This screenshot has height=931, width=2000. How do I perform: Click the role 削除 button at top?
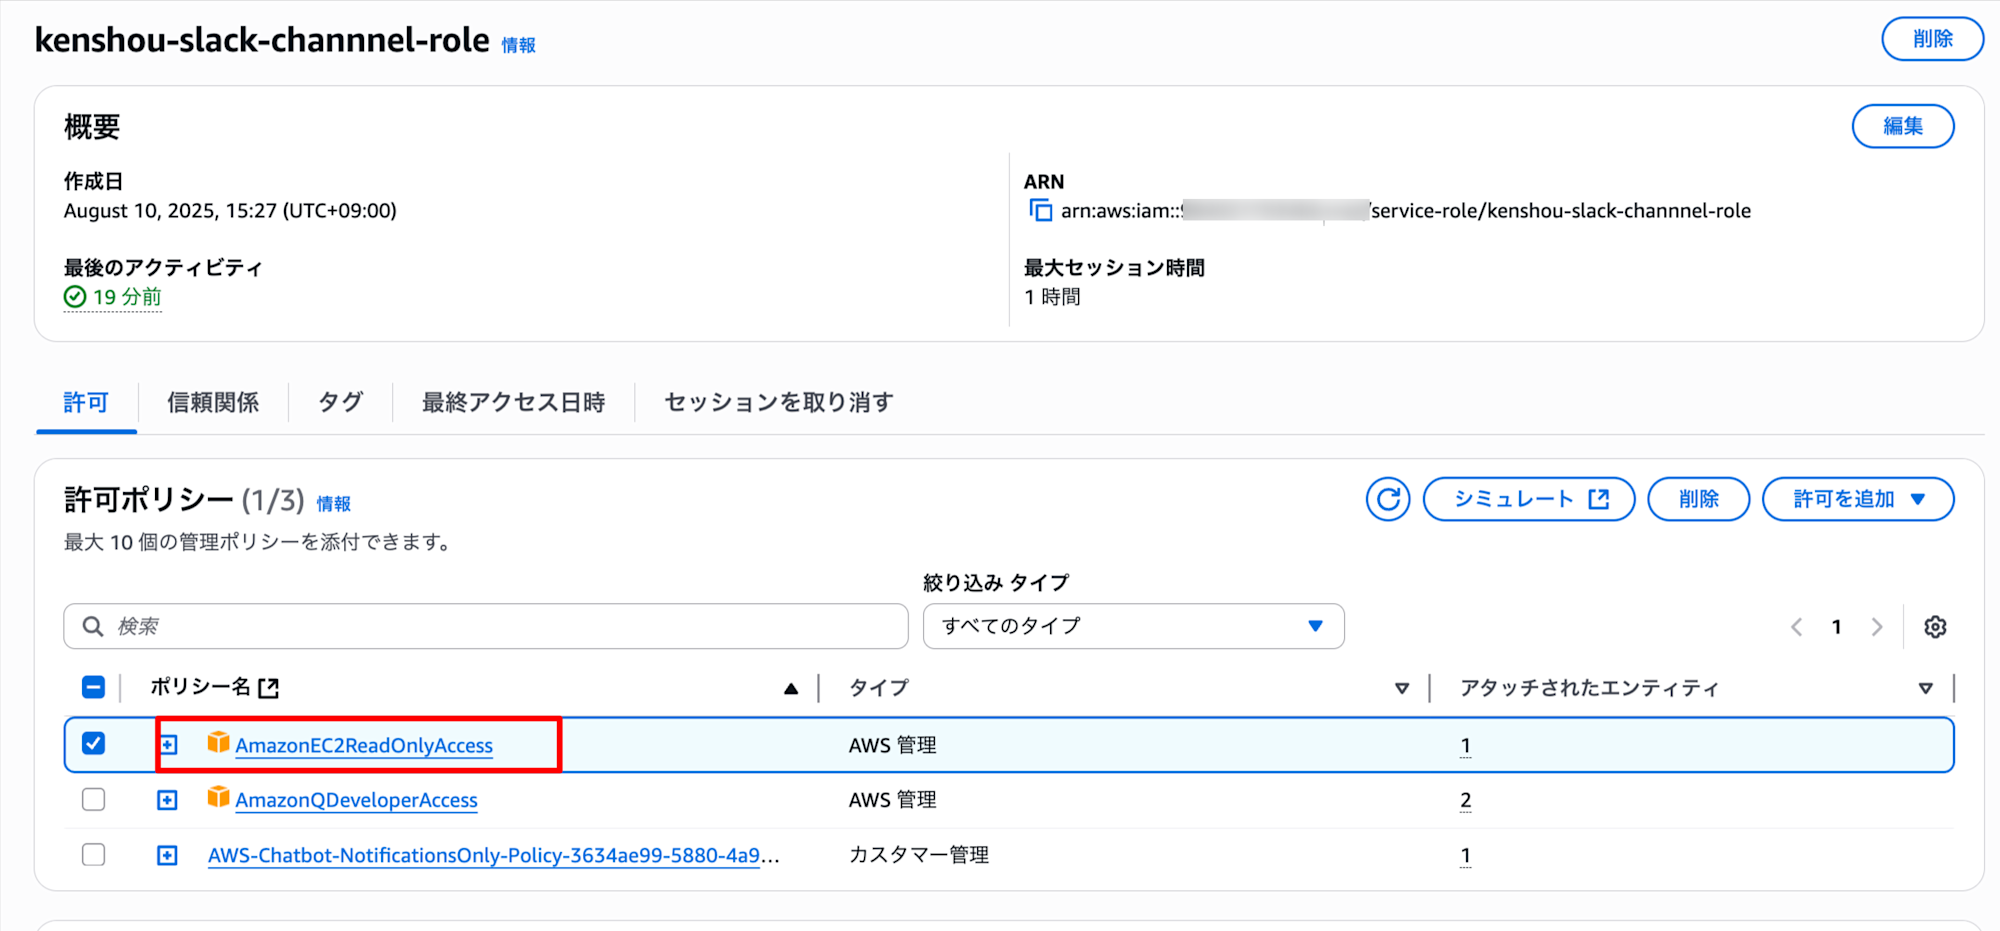pos(1932,39)
